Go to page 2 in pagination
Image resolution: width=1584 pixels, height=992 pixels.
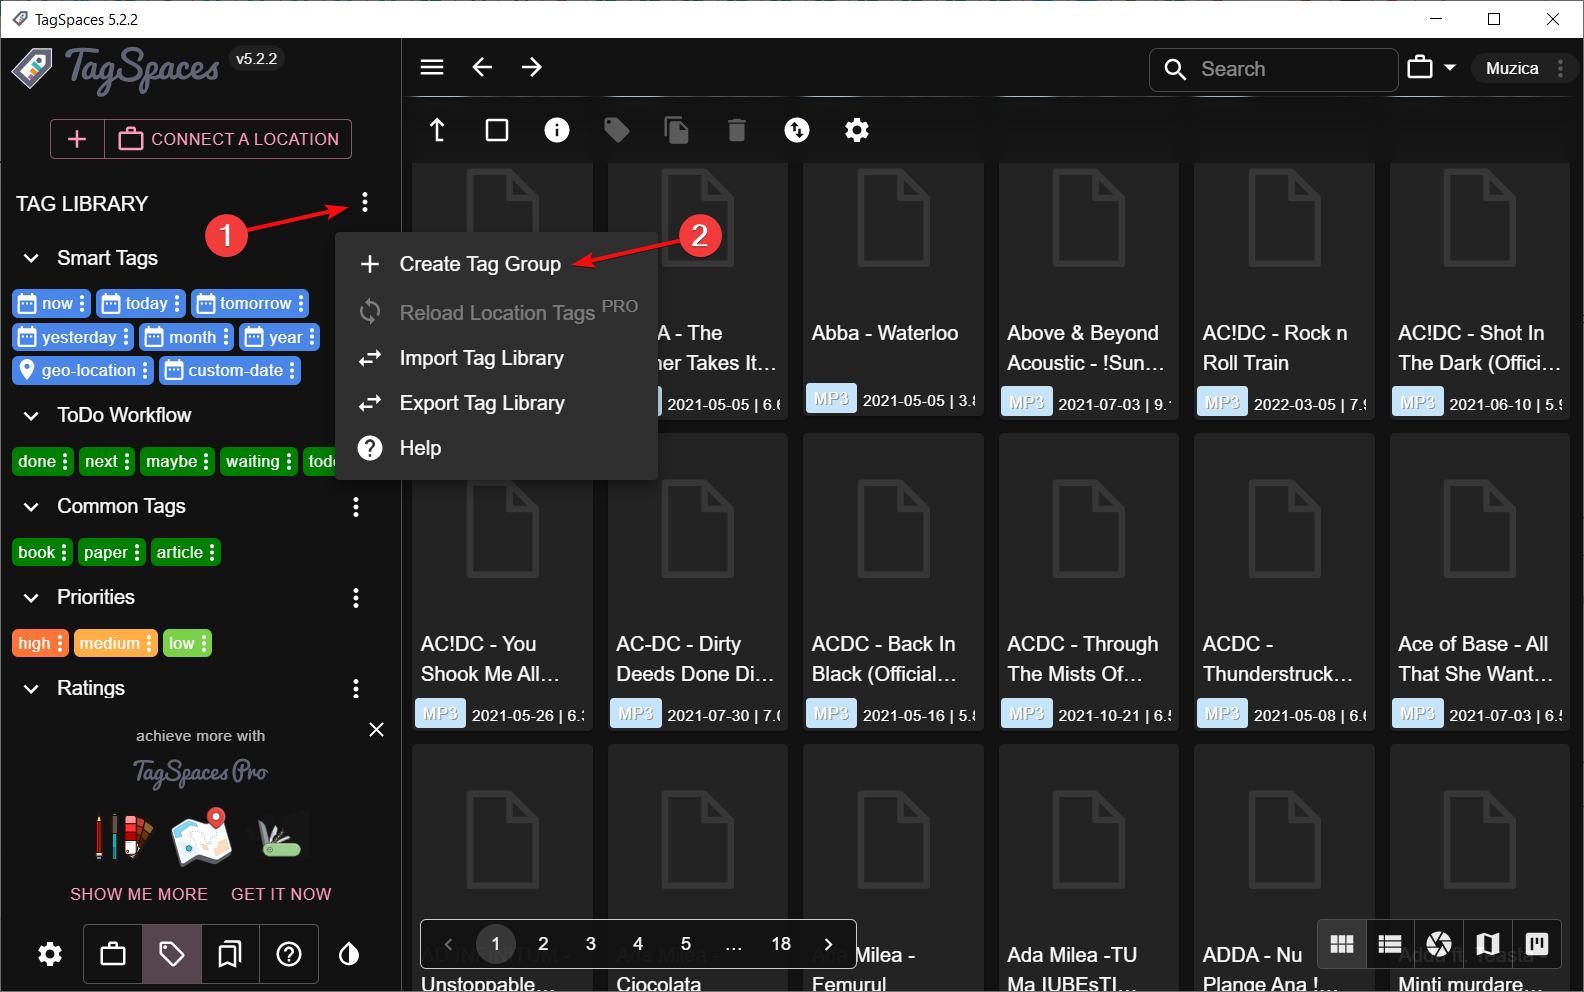[543, 944]
